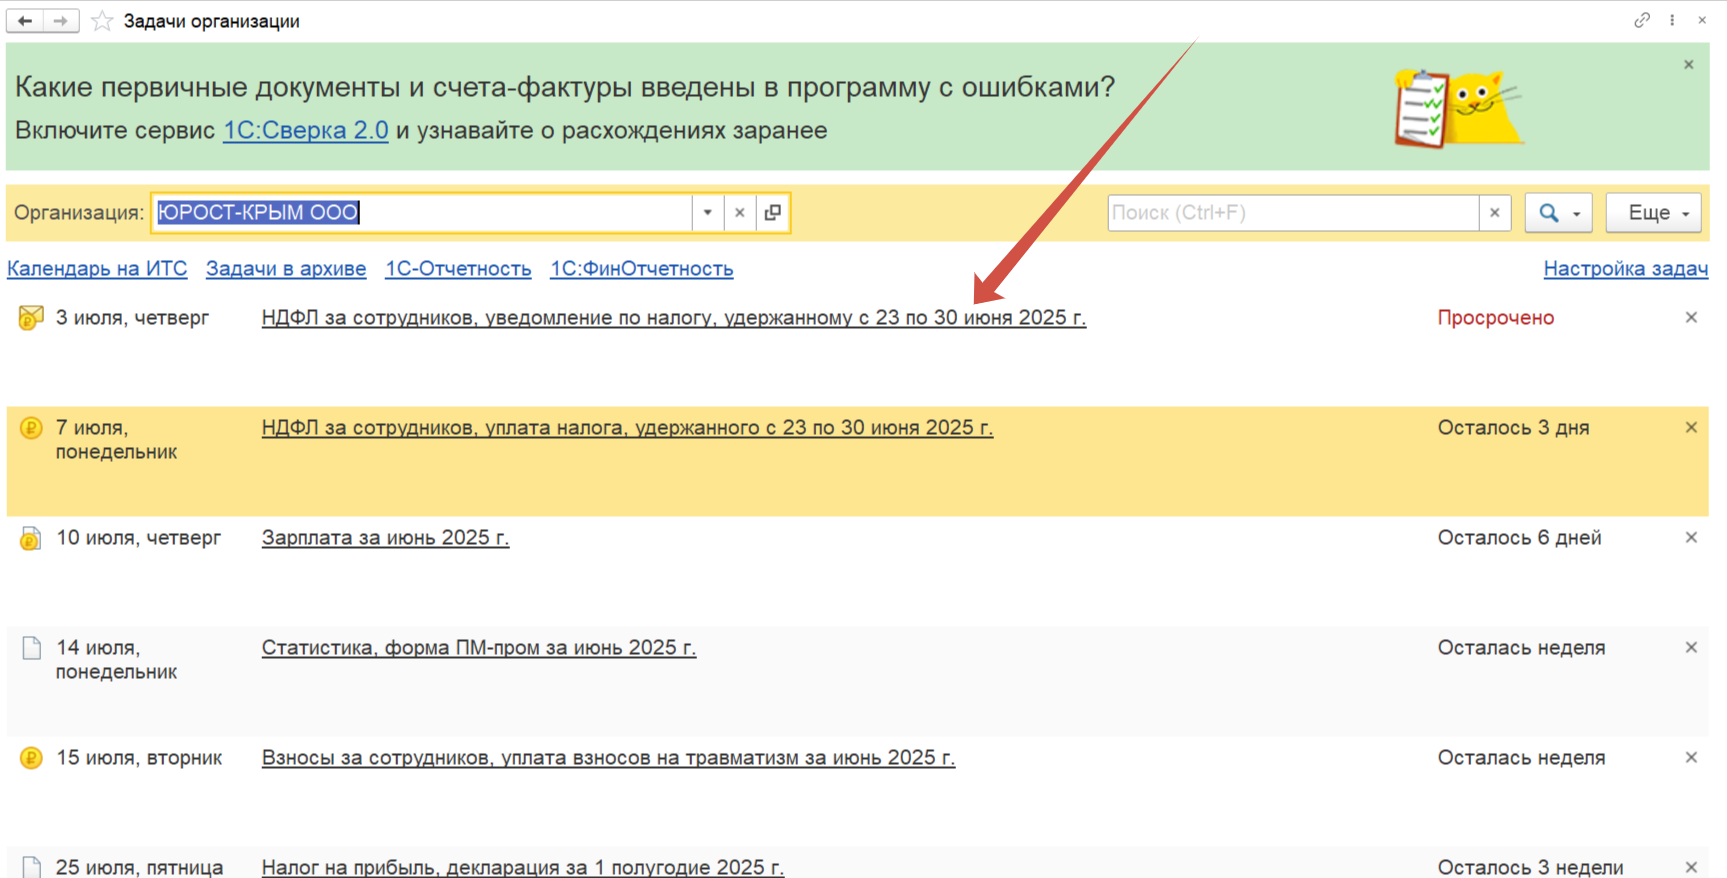Open the organization form with the open icon
Screen dimensions: 1727x878
(x=773, y=213)
